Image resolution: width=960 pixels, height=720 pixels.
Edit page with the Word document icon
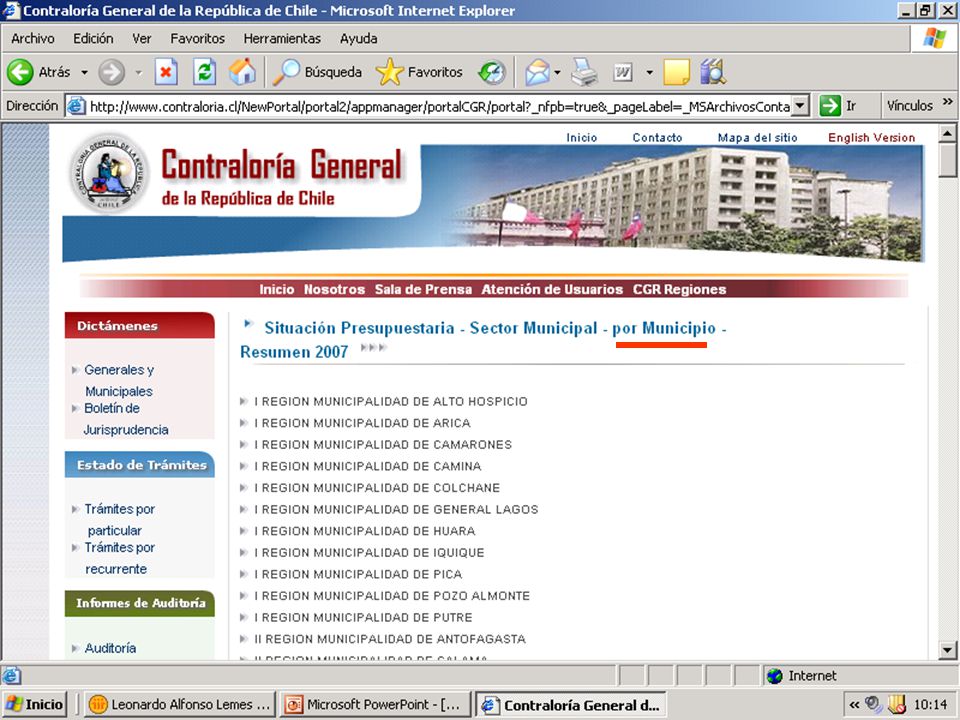(x=623, y=73)
